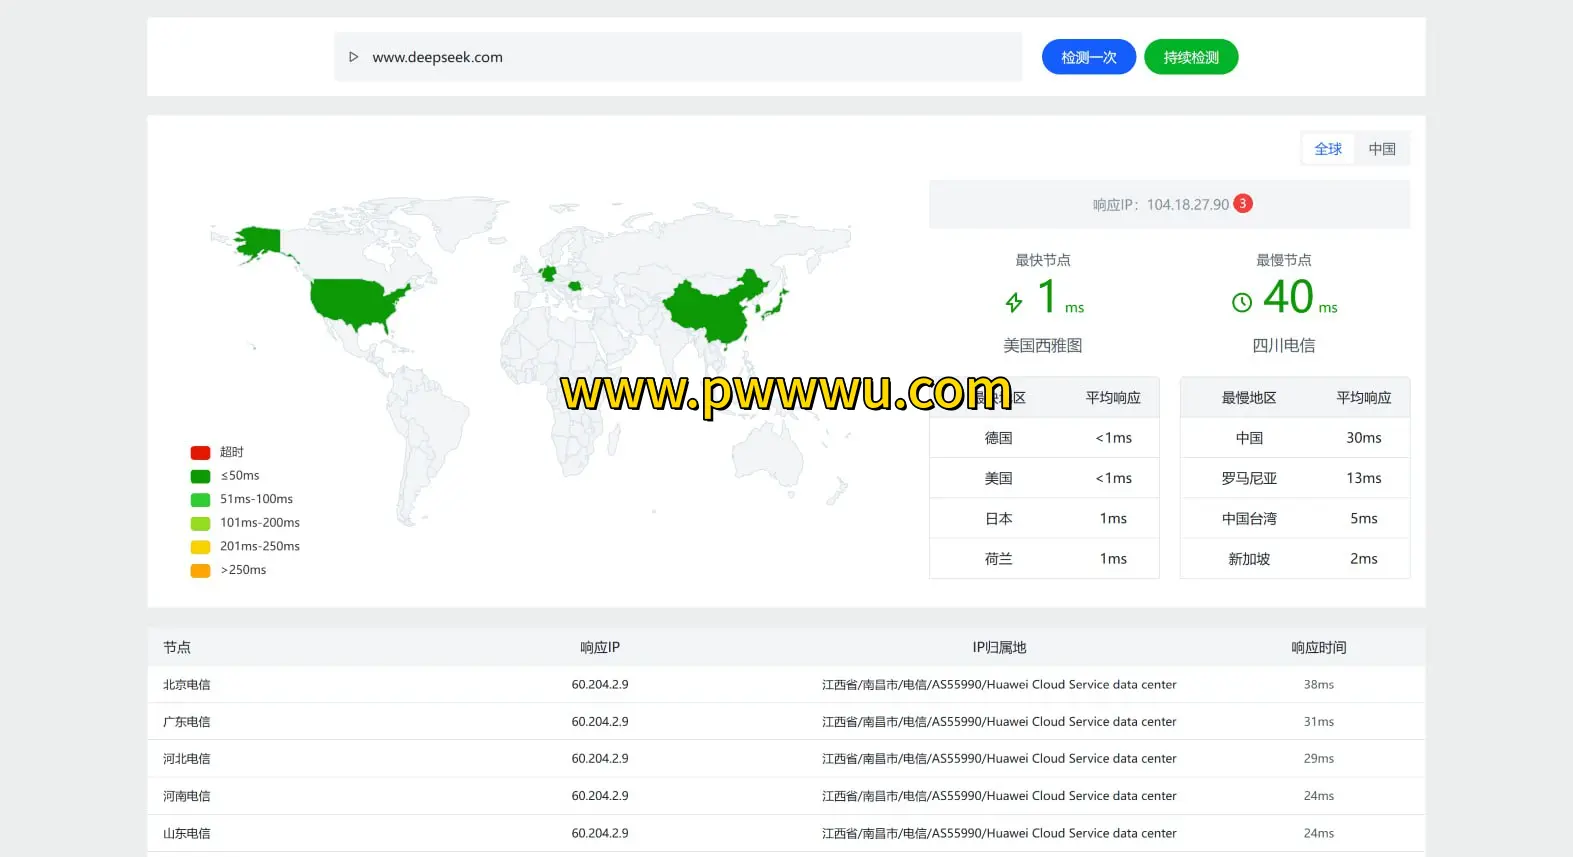Click the 新加坡 row in slowest regions
The width and height of the screenshot is (1573, 857).
1295,559
